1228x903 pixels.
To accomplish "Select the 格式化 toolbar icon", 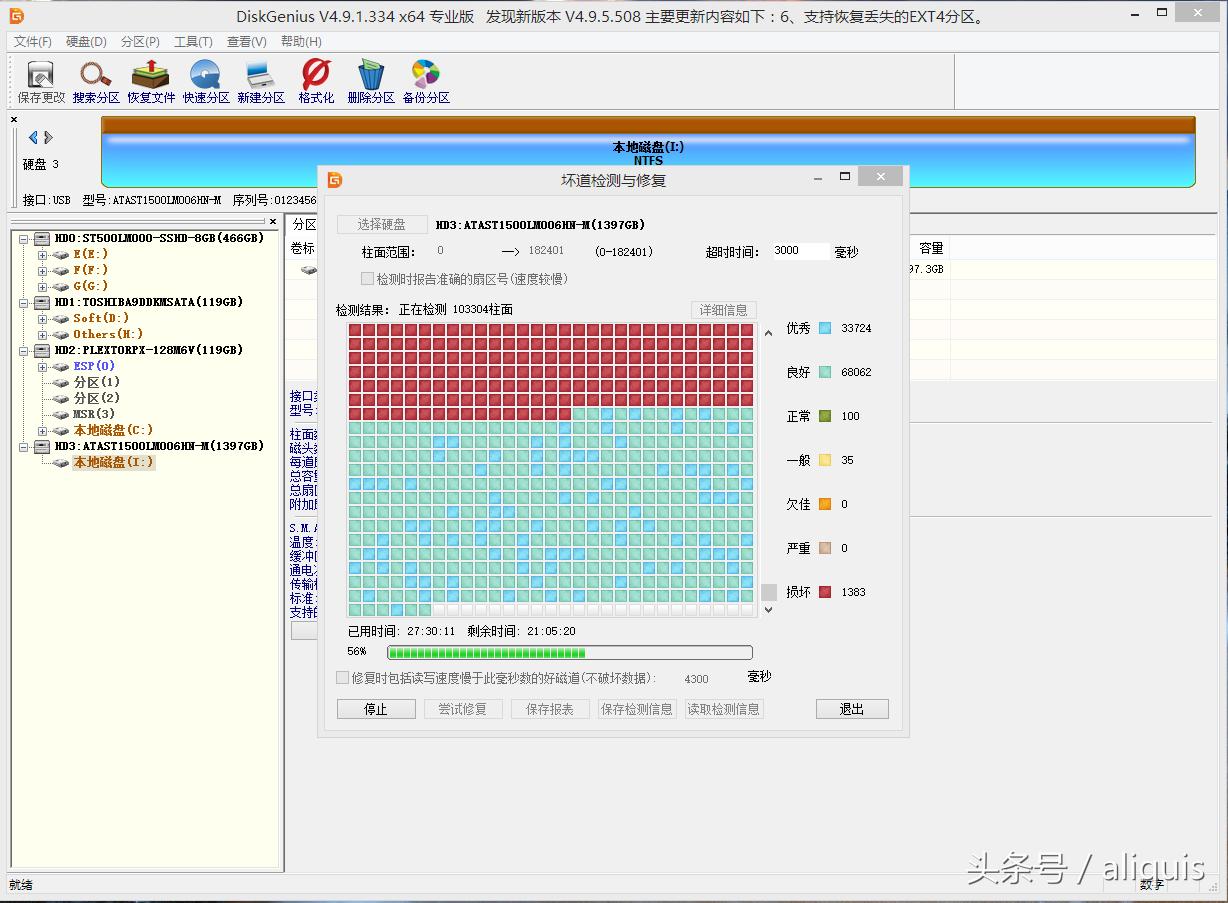I will tap(315, 80).
